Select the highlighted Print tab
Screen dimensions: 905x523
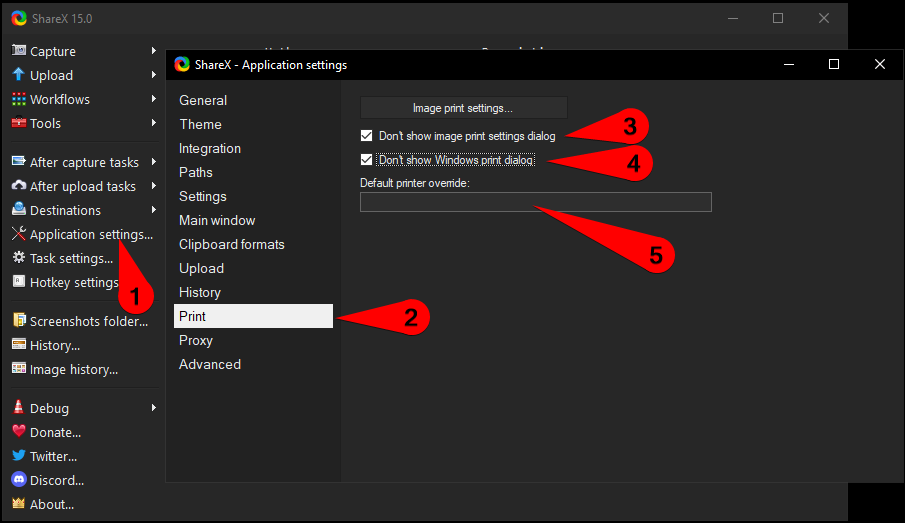pos(253,316)
